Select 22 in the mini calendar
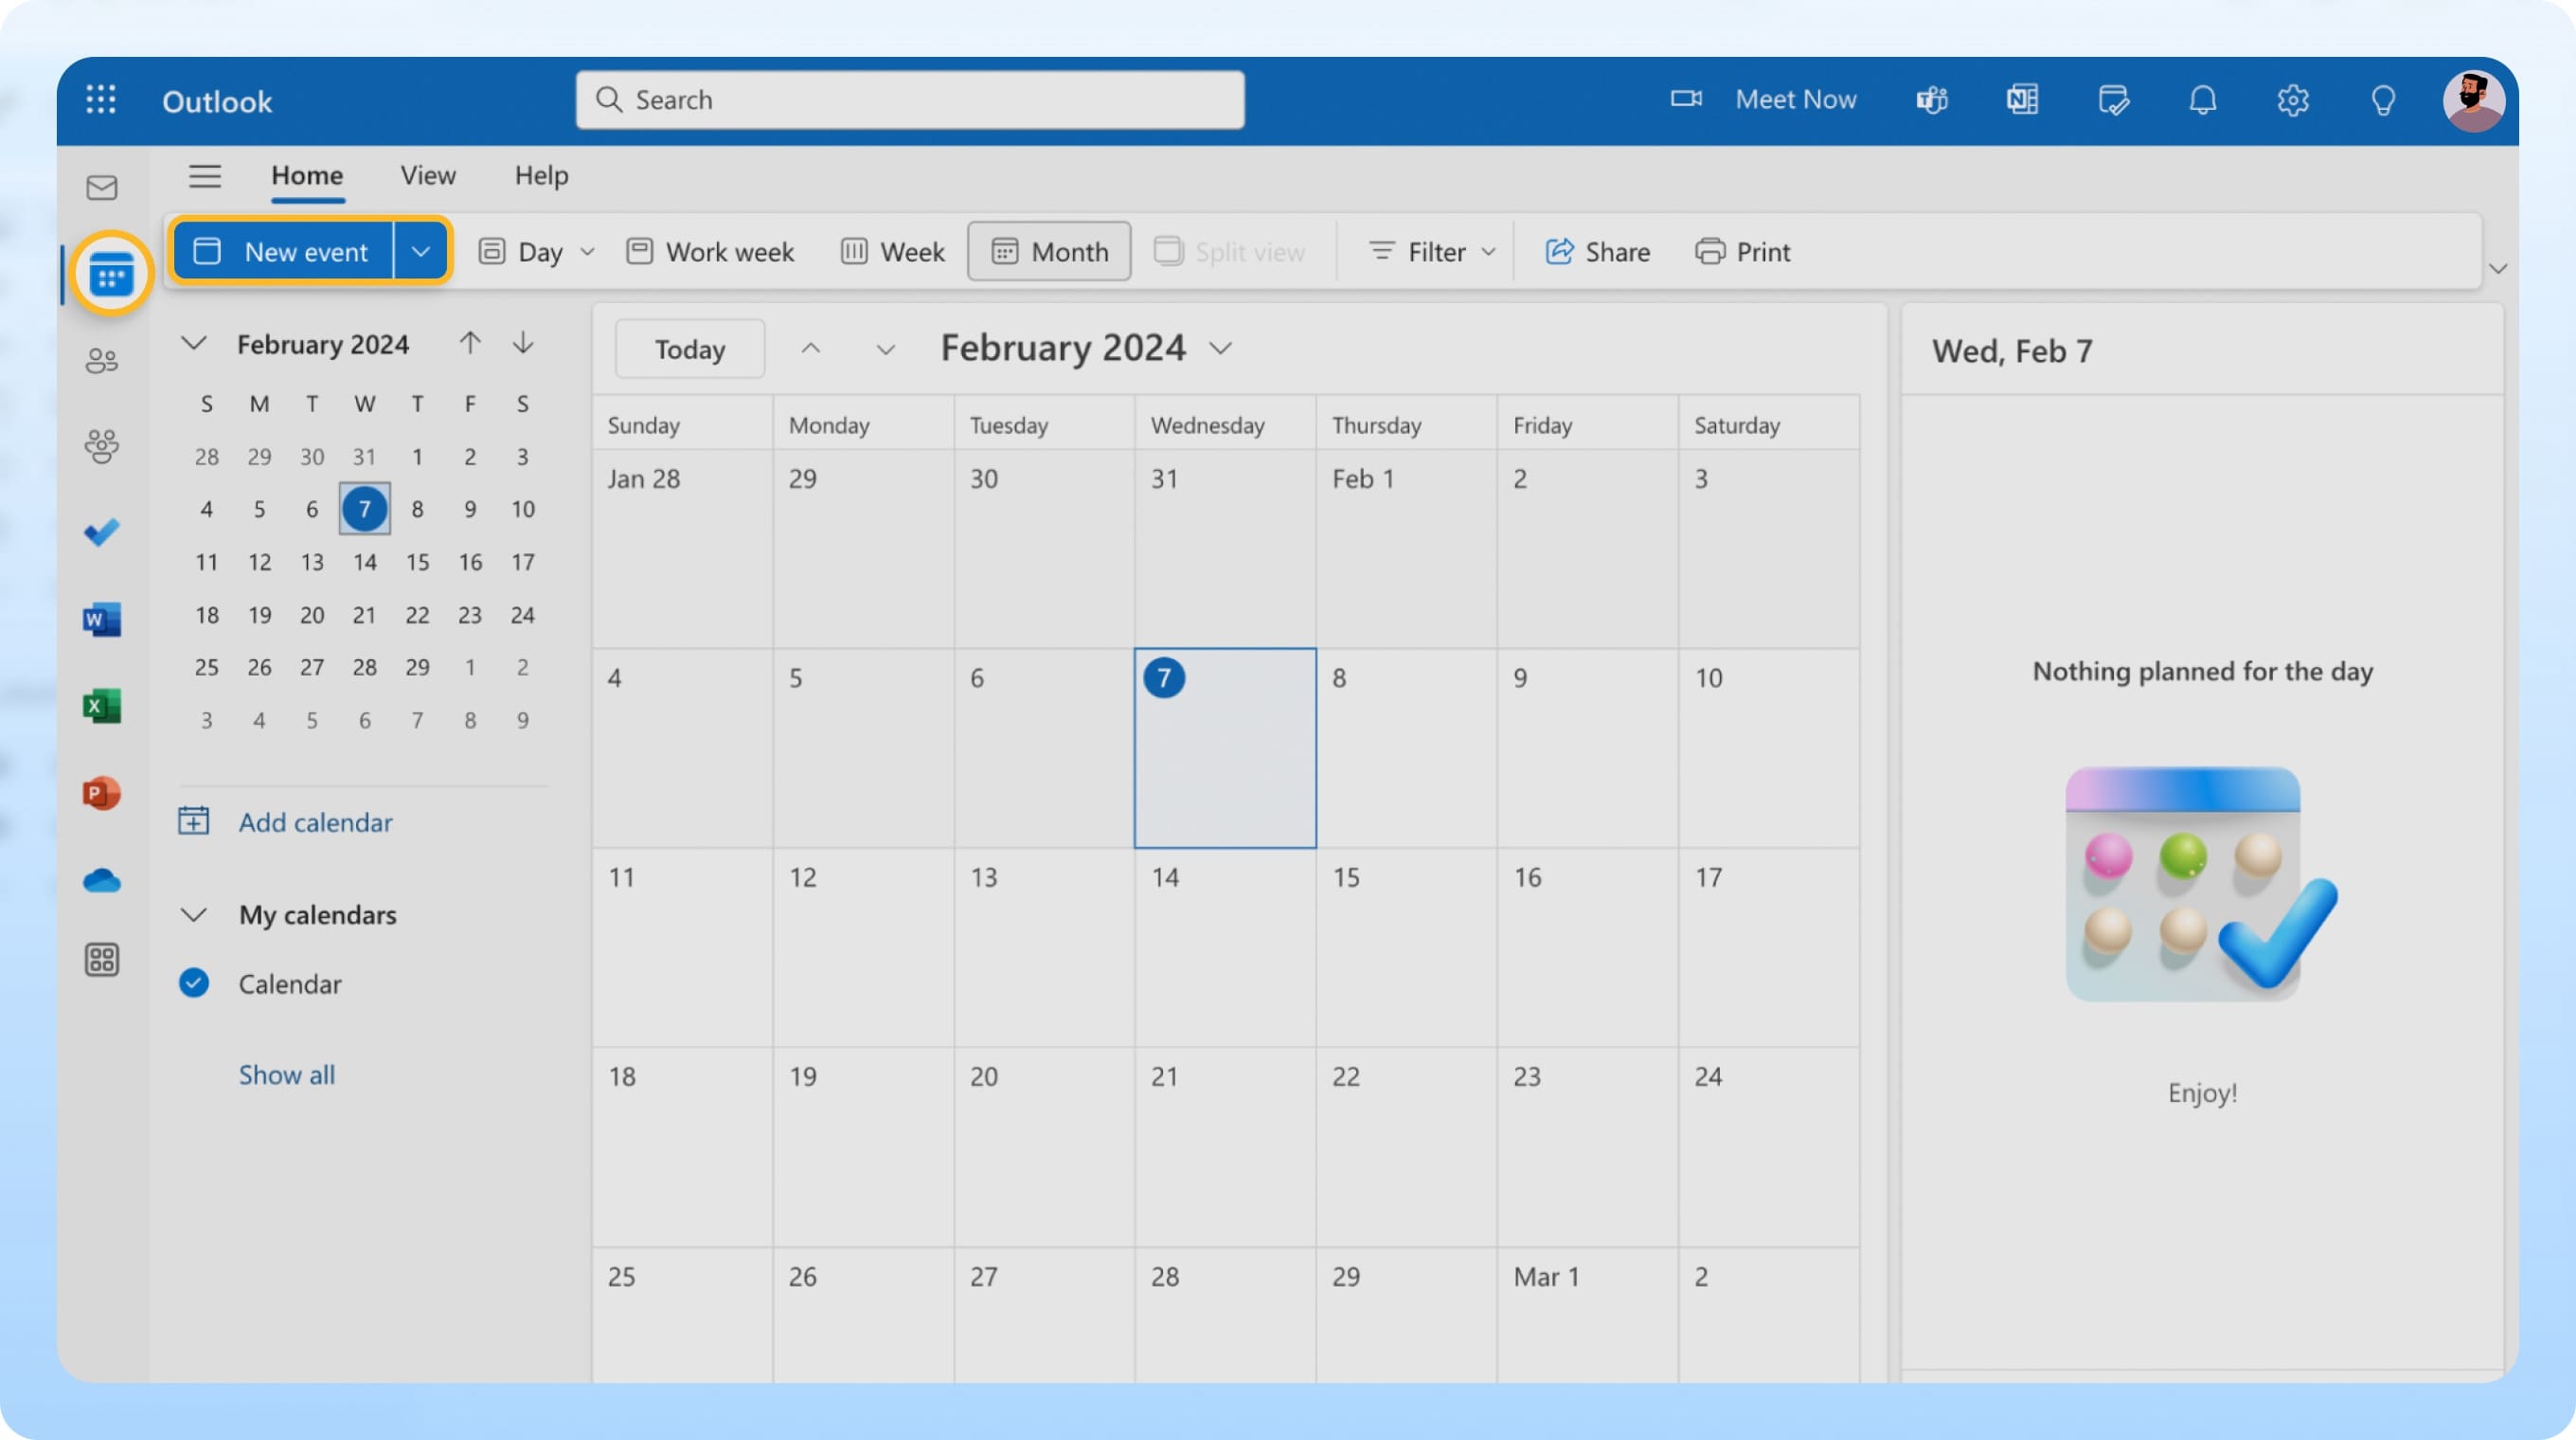 click(x=417, y=615)
